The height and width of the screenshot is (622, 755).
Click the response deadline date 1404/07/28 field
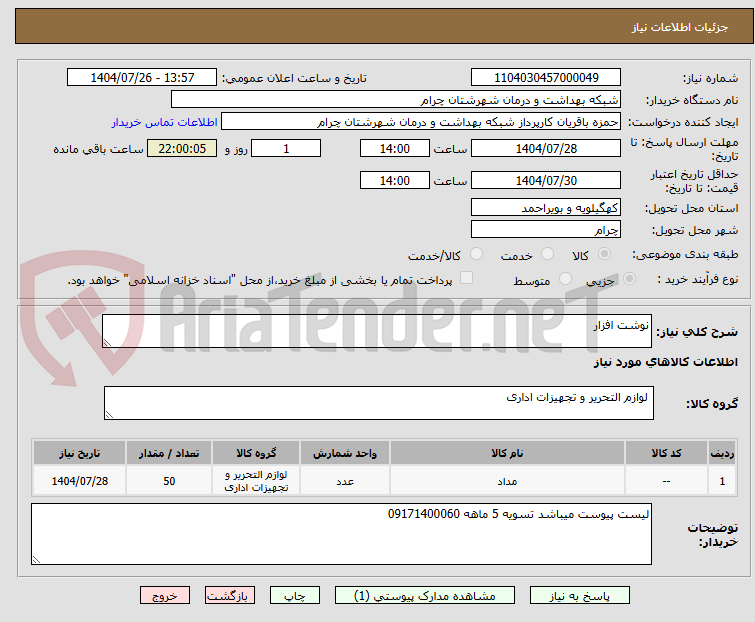[546, 148]
